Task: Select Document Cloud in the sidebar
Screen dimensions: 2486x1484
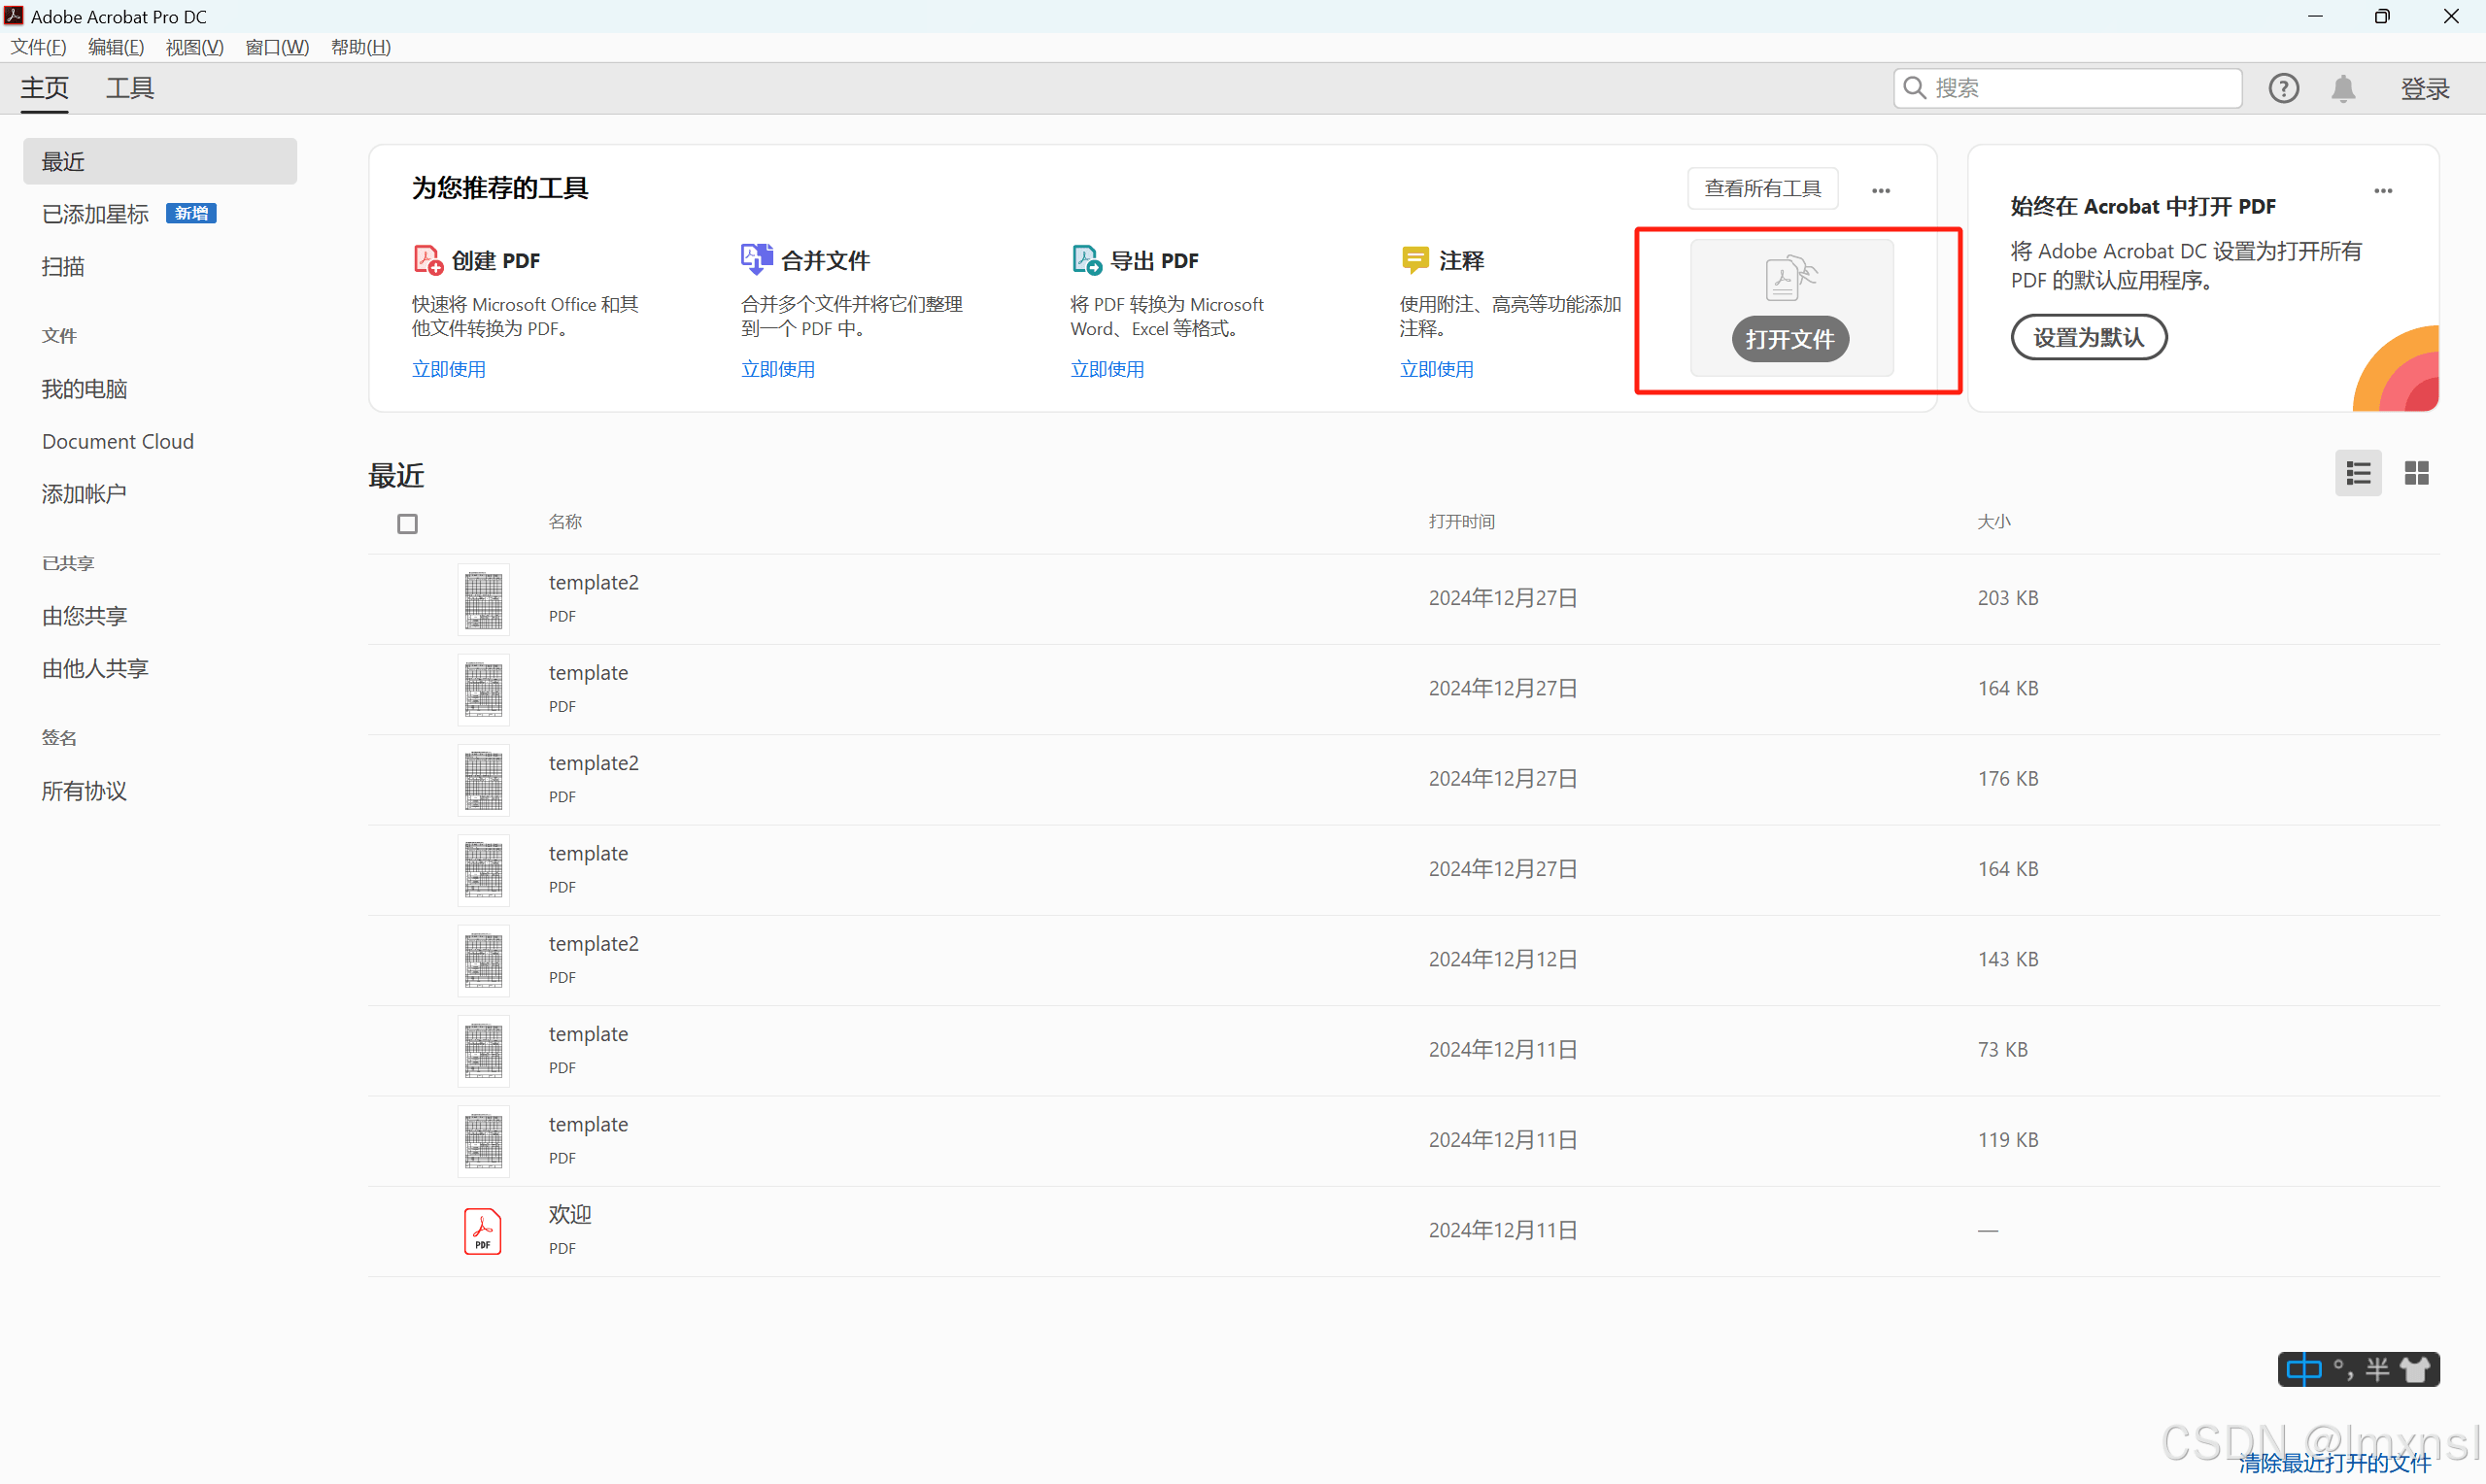Action: tap(118, 441)
